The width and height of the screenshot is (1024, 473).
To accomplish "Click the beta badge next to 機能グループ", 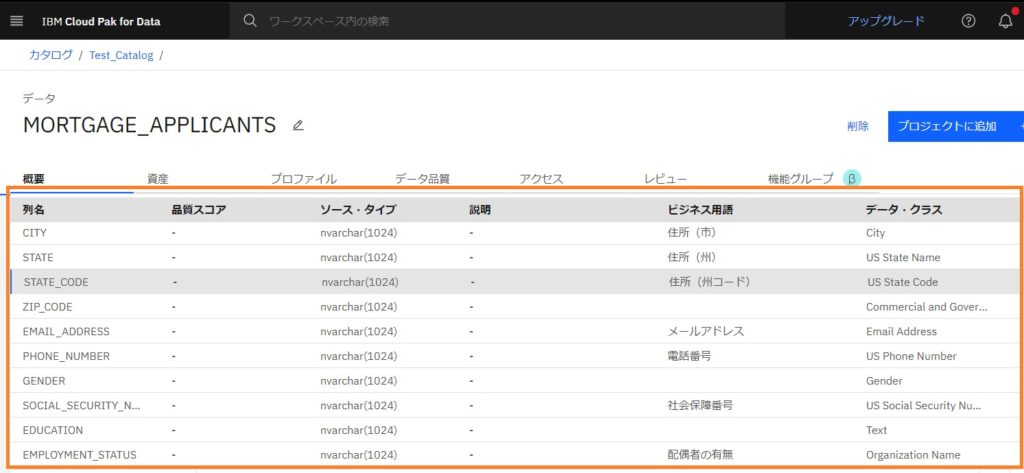I will 851,178.
